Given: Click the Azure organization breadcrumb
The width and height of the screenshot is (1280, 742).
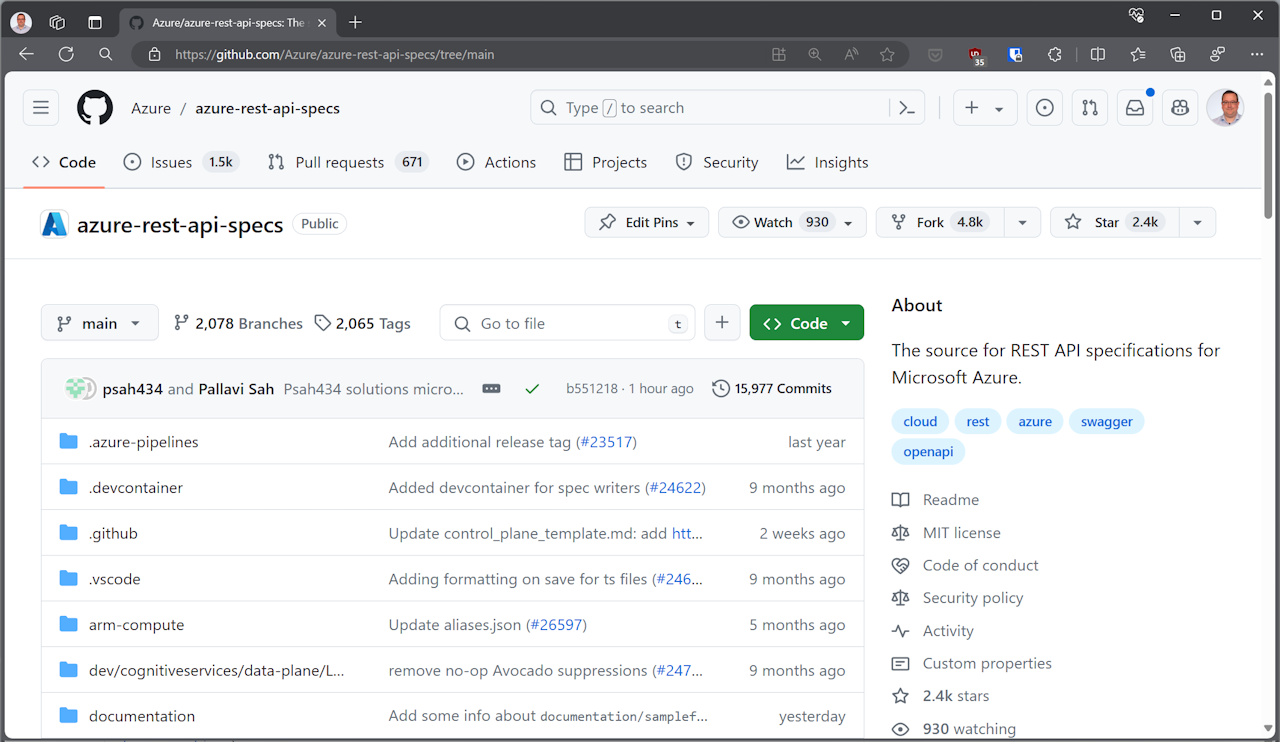Looking at the screenshot, I should click(151, 108).
